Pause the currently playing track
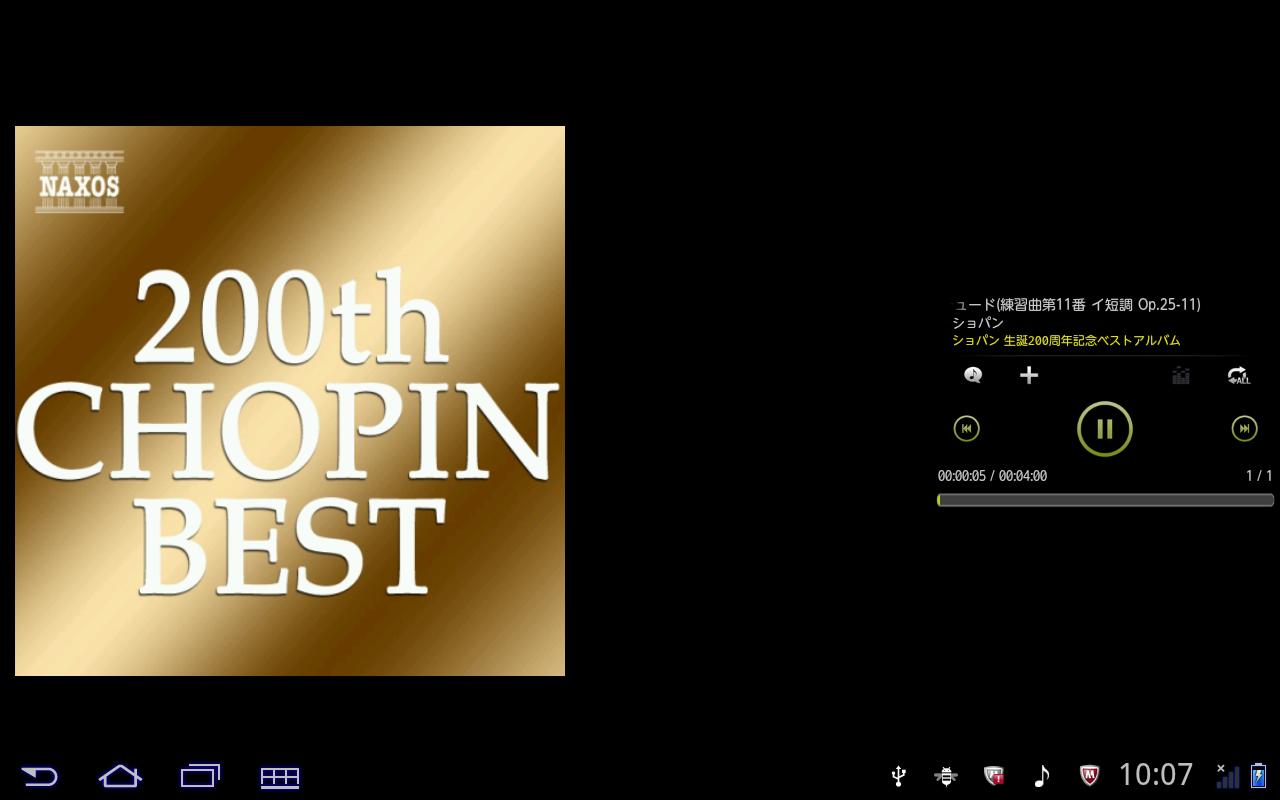 click(1104, 429)
